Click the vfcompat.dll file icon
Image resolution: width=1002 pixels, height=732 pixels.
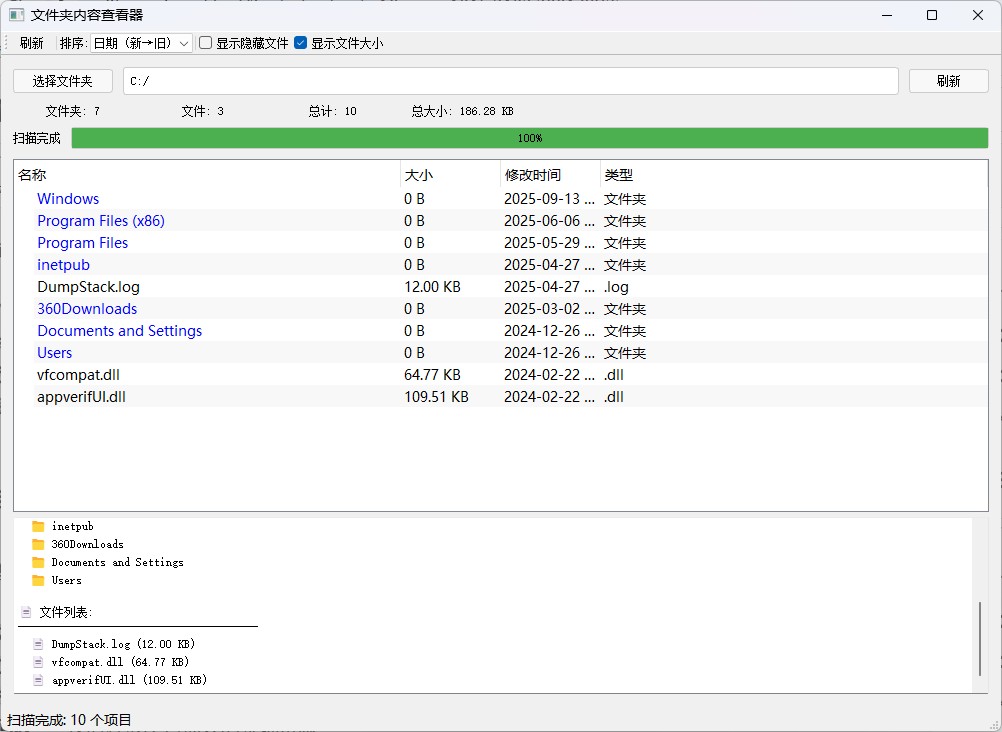[x=38, y=662]
